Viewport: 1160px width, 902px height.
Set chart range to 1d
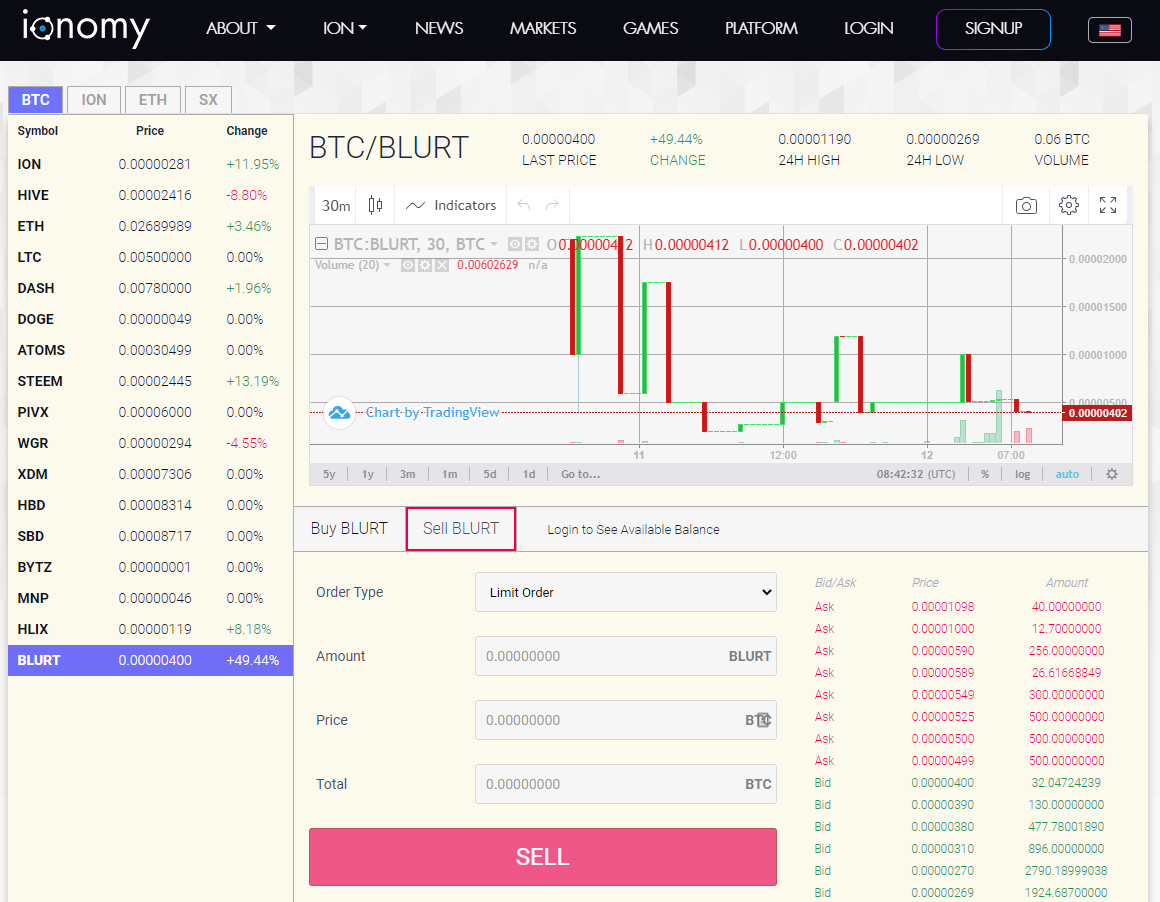click(529, 474)
